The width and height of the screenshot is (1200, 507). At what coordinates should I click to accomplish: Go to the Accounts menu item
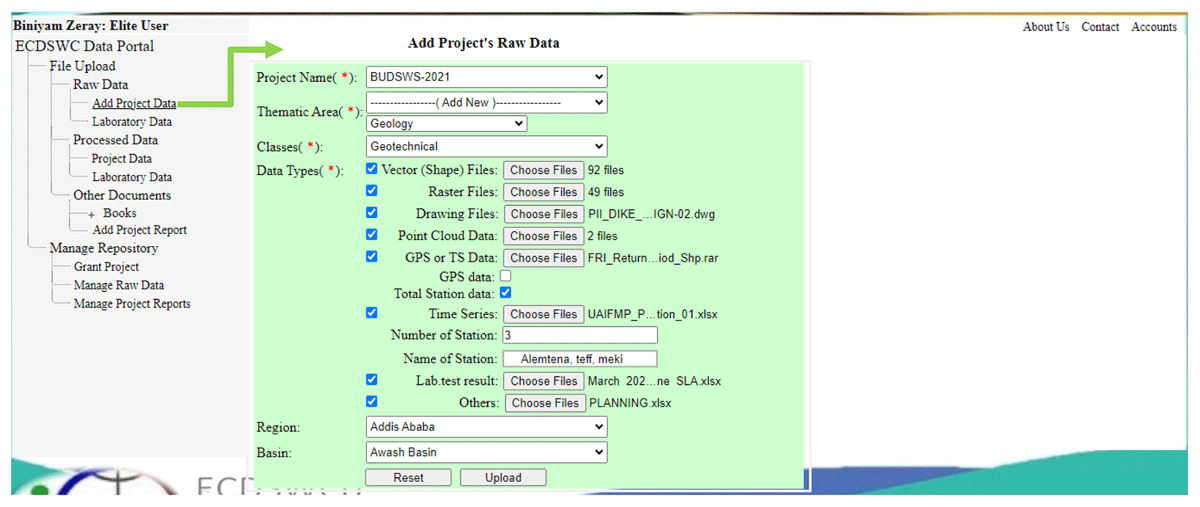(1154, 27)
